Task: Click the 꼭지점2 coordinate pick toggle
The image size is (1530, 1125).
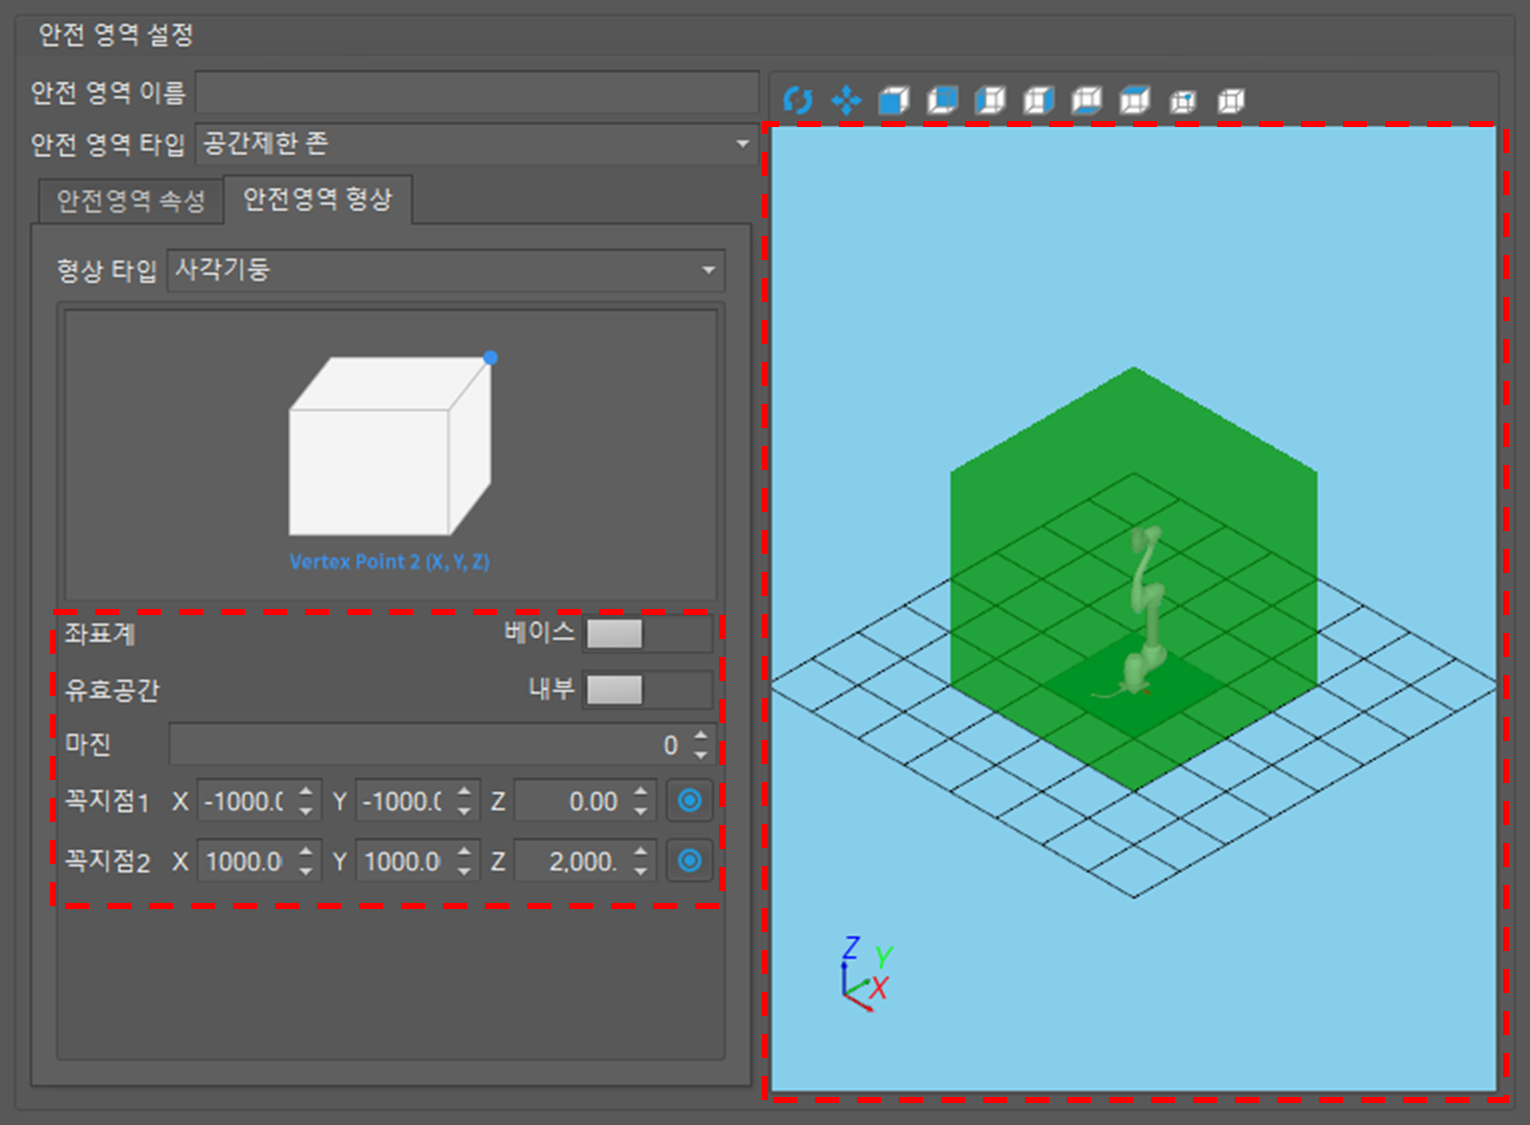Action: click(x=689, y=860)
